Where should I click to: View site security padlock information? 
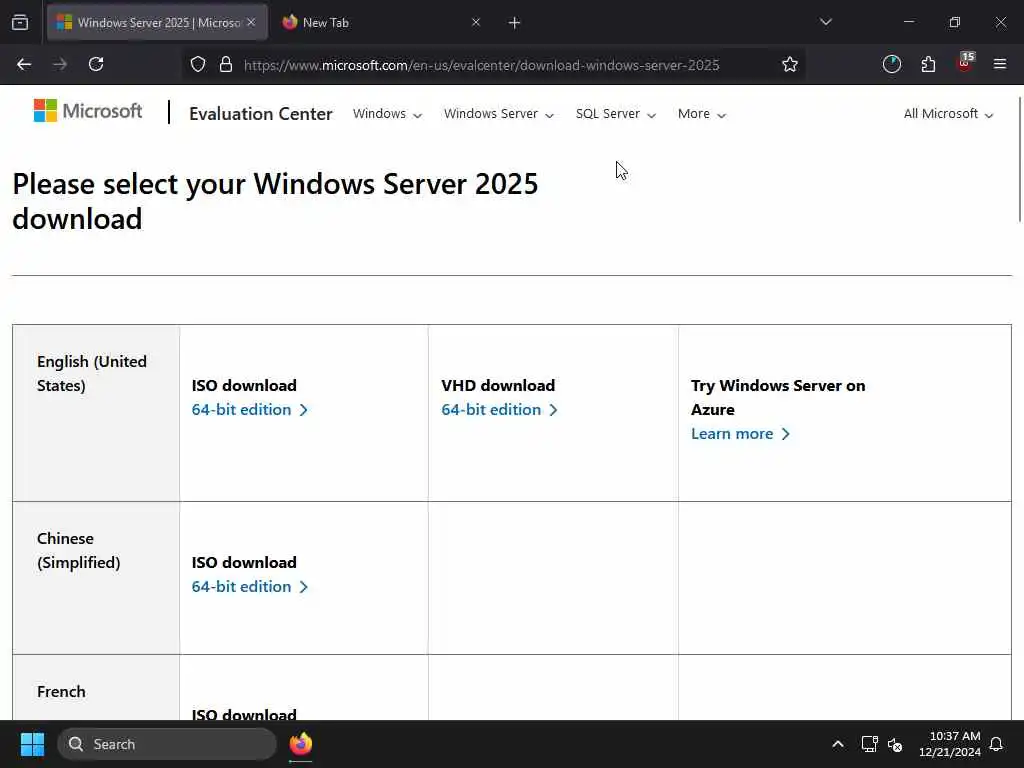coord(226,64)
